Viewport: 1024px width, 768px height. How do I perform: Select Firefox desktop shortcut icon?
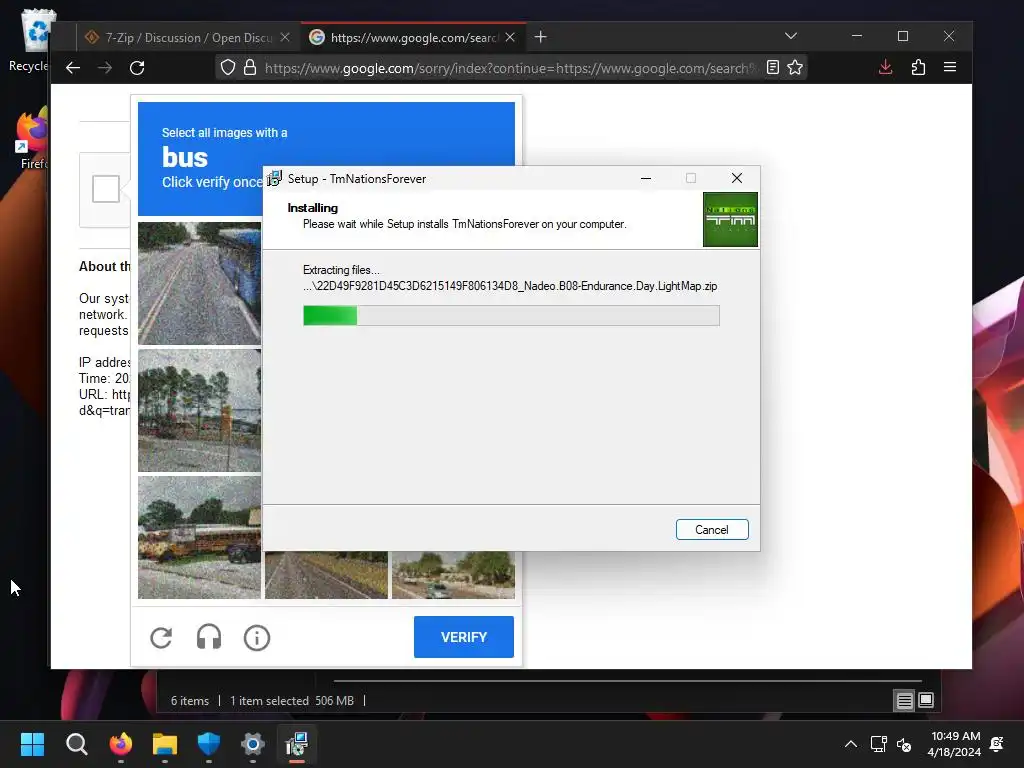coord(33,138)
